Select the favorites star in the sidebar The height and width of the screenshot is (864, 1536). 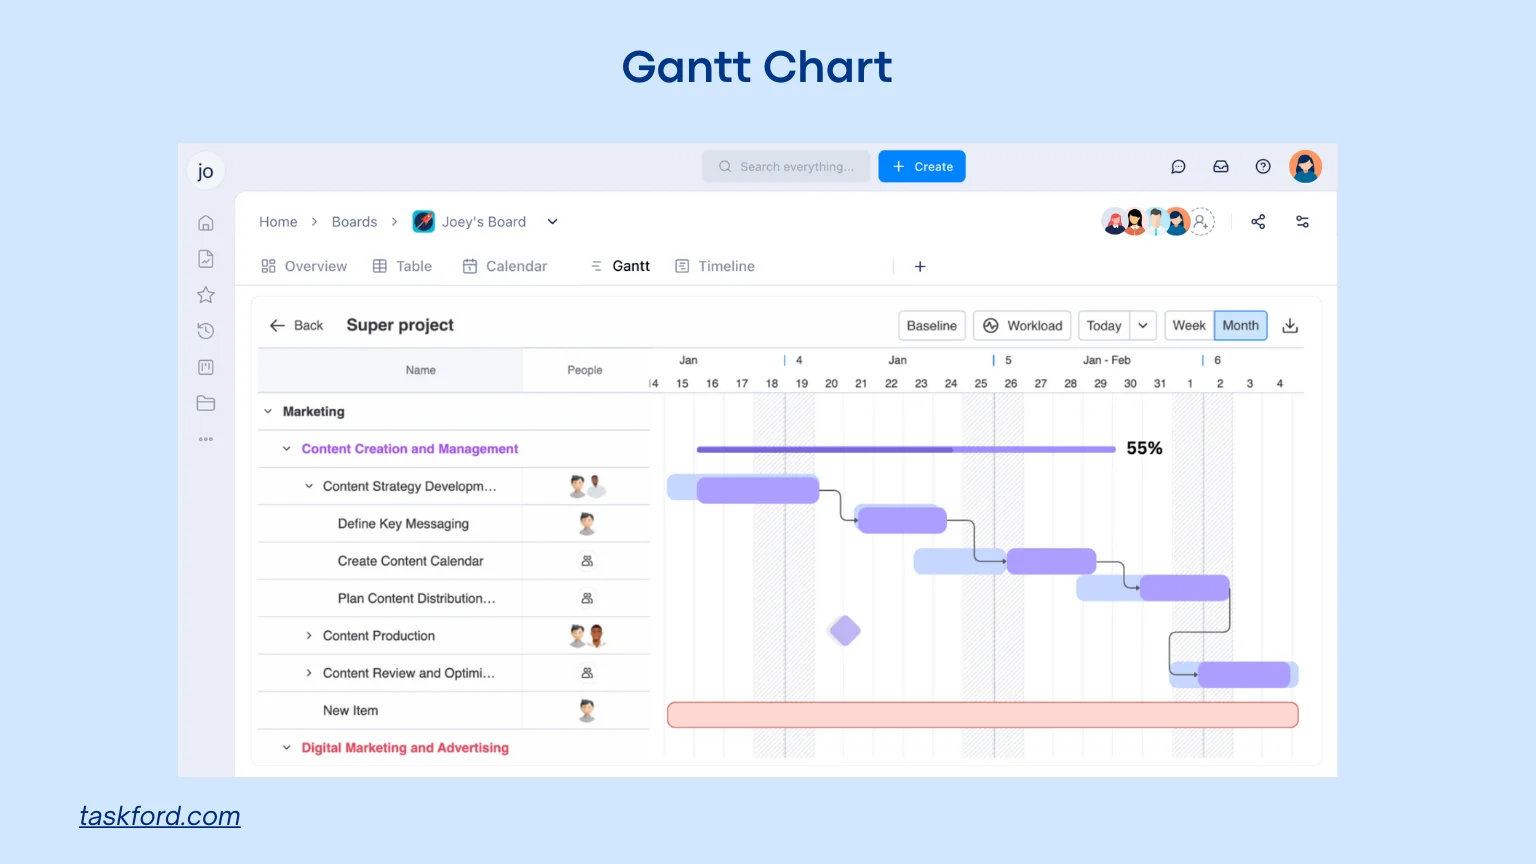[205, 294]
